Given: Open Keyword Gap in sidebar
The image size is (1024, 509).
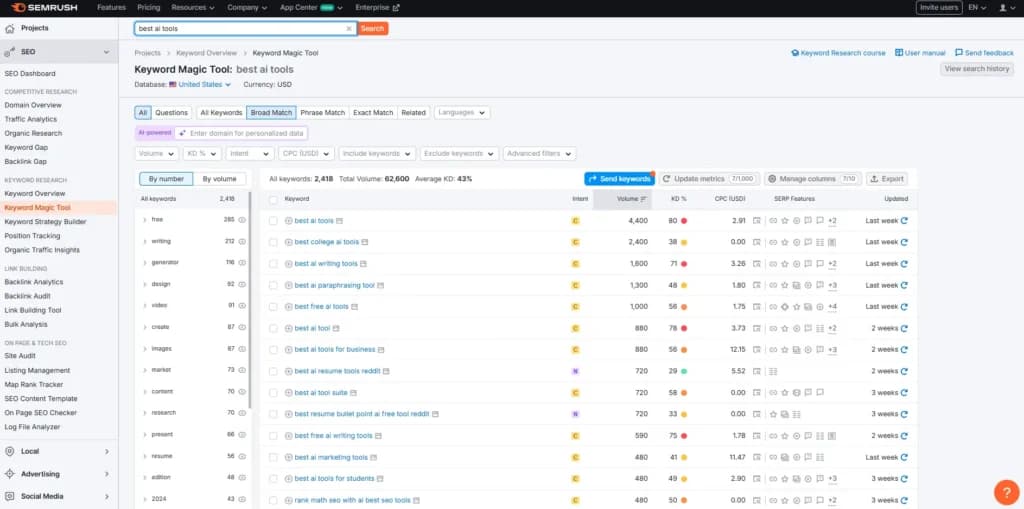Looking at the screenshot, I should tap(26, 148).
